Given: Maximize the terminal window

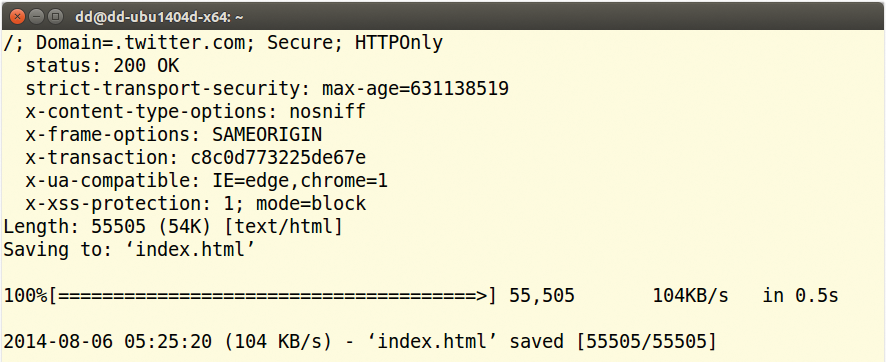Looking at the screenshot, I should coord(55,17).
